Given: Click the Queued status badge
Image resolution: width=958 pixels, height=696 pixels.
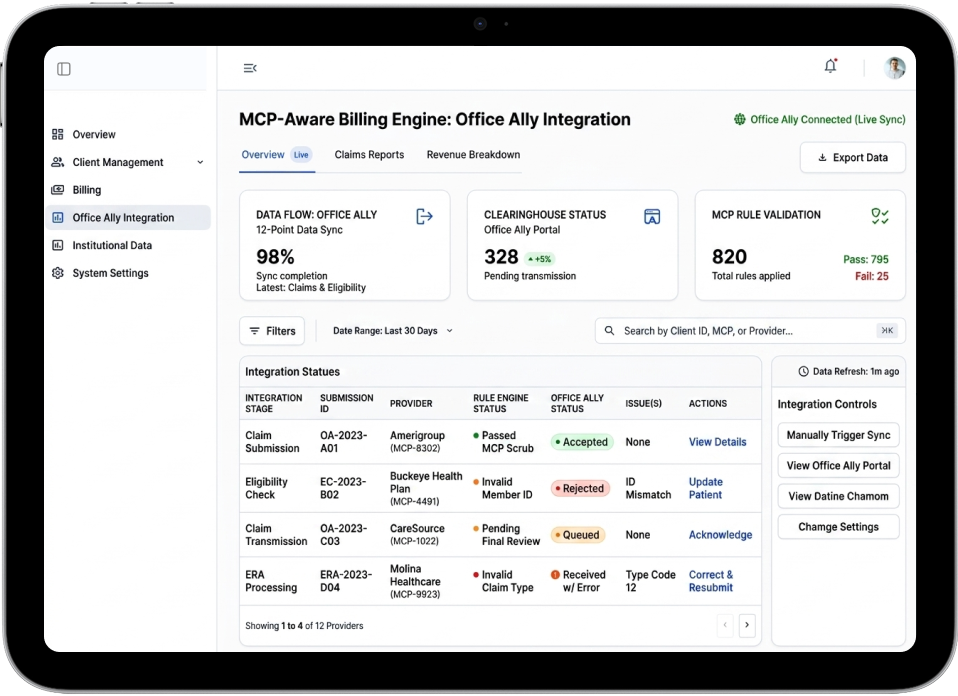Looking at the screenshot, I should (578, 535).
